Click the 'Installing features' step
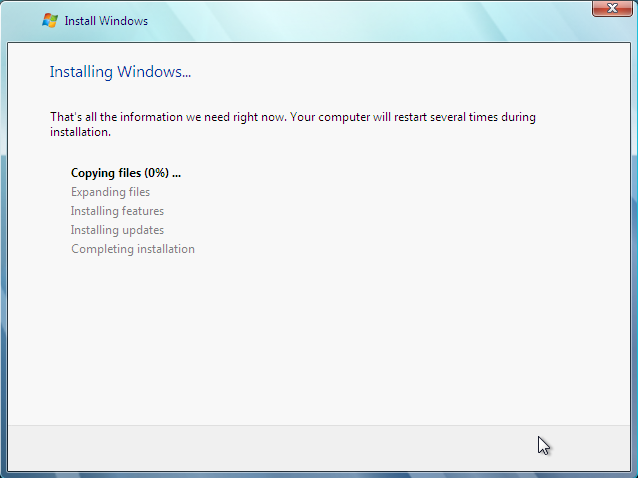The width and height of the screenshot is (638, 478). [117, 211]
